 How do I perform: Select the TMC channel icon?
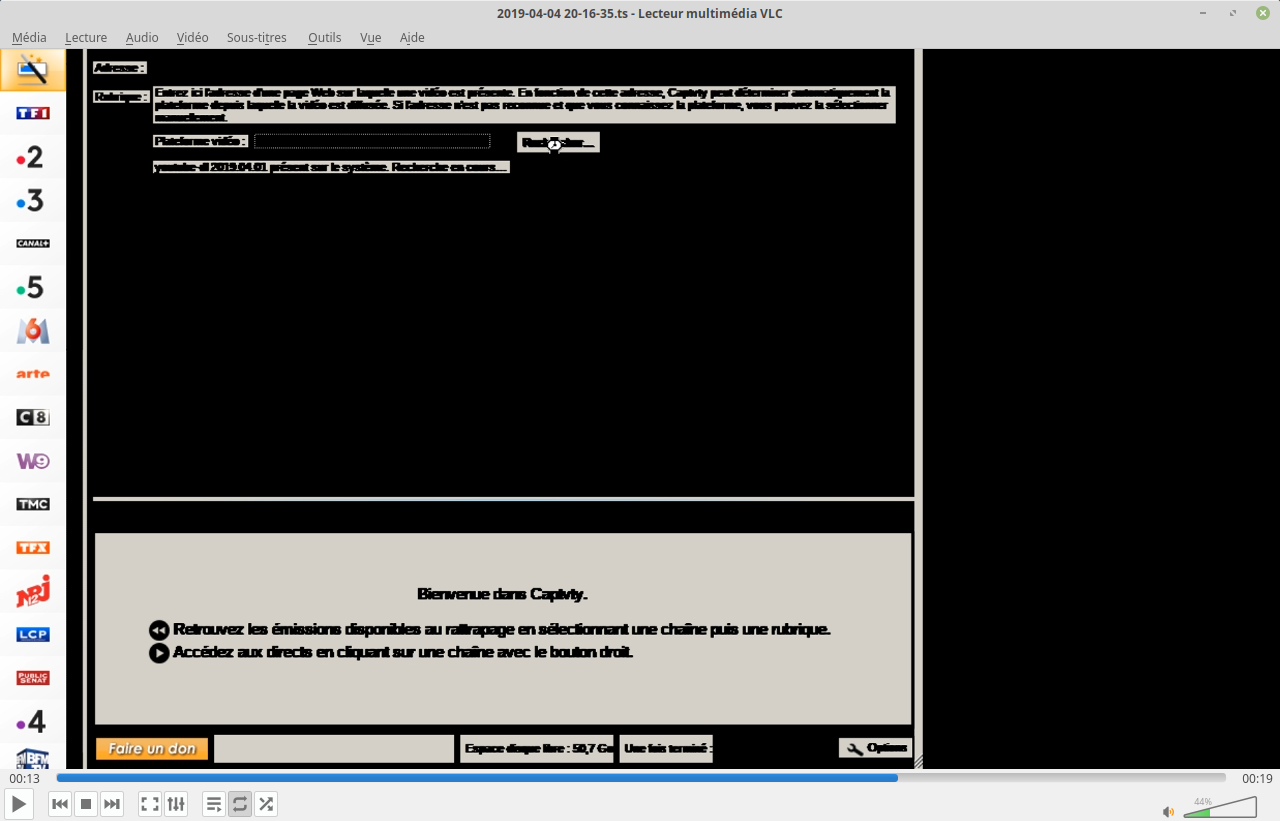point(32,504)
